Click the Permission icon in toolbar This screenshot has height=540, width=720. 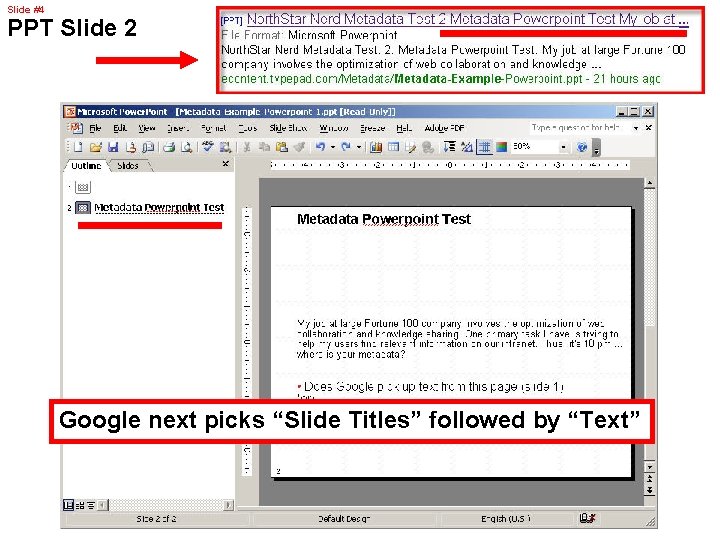[x=131, y=147]
